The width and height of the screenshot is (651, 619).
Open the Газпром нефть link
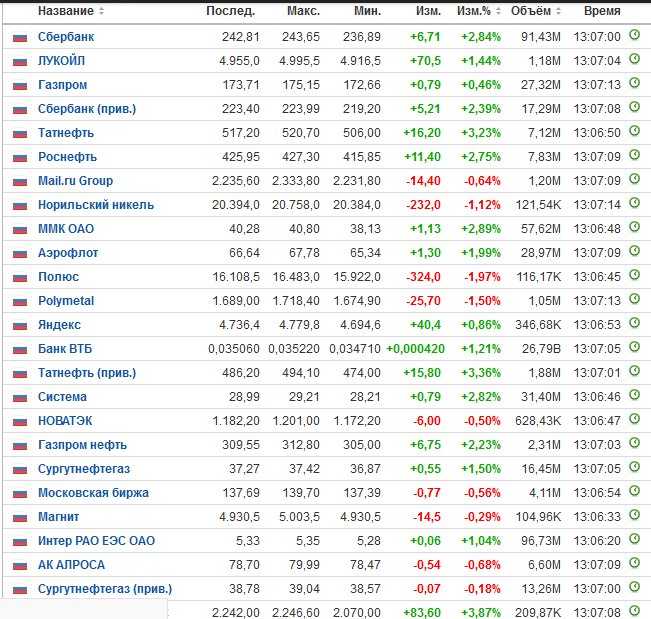point(83,445)
